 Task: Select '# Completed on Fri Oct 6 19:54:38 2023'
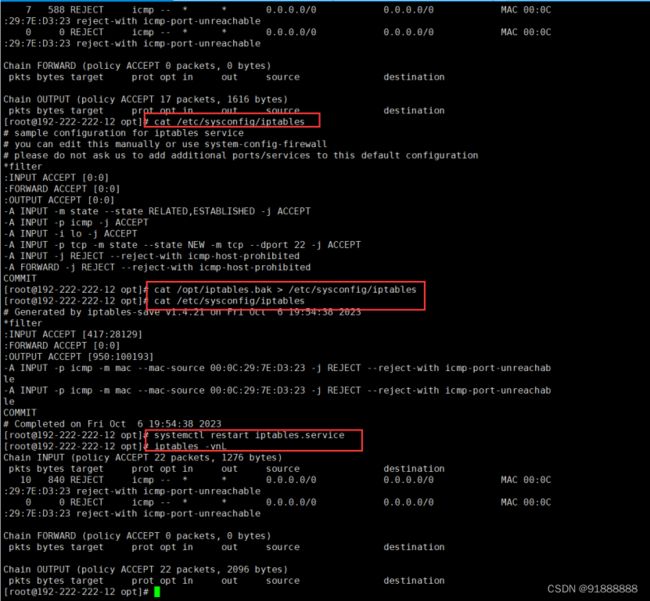pos(112,424)
